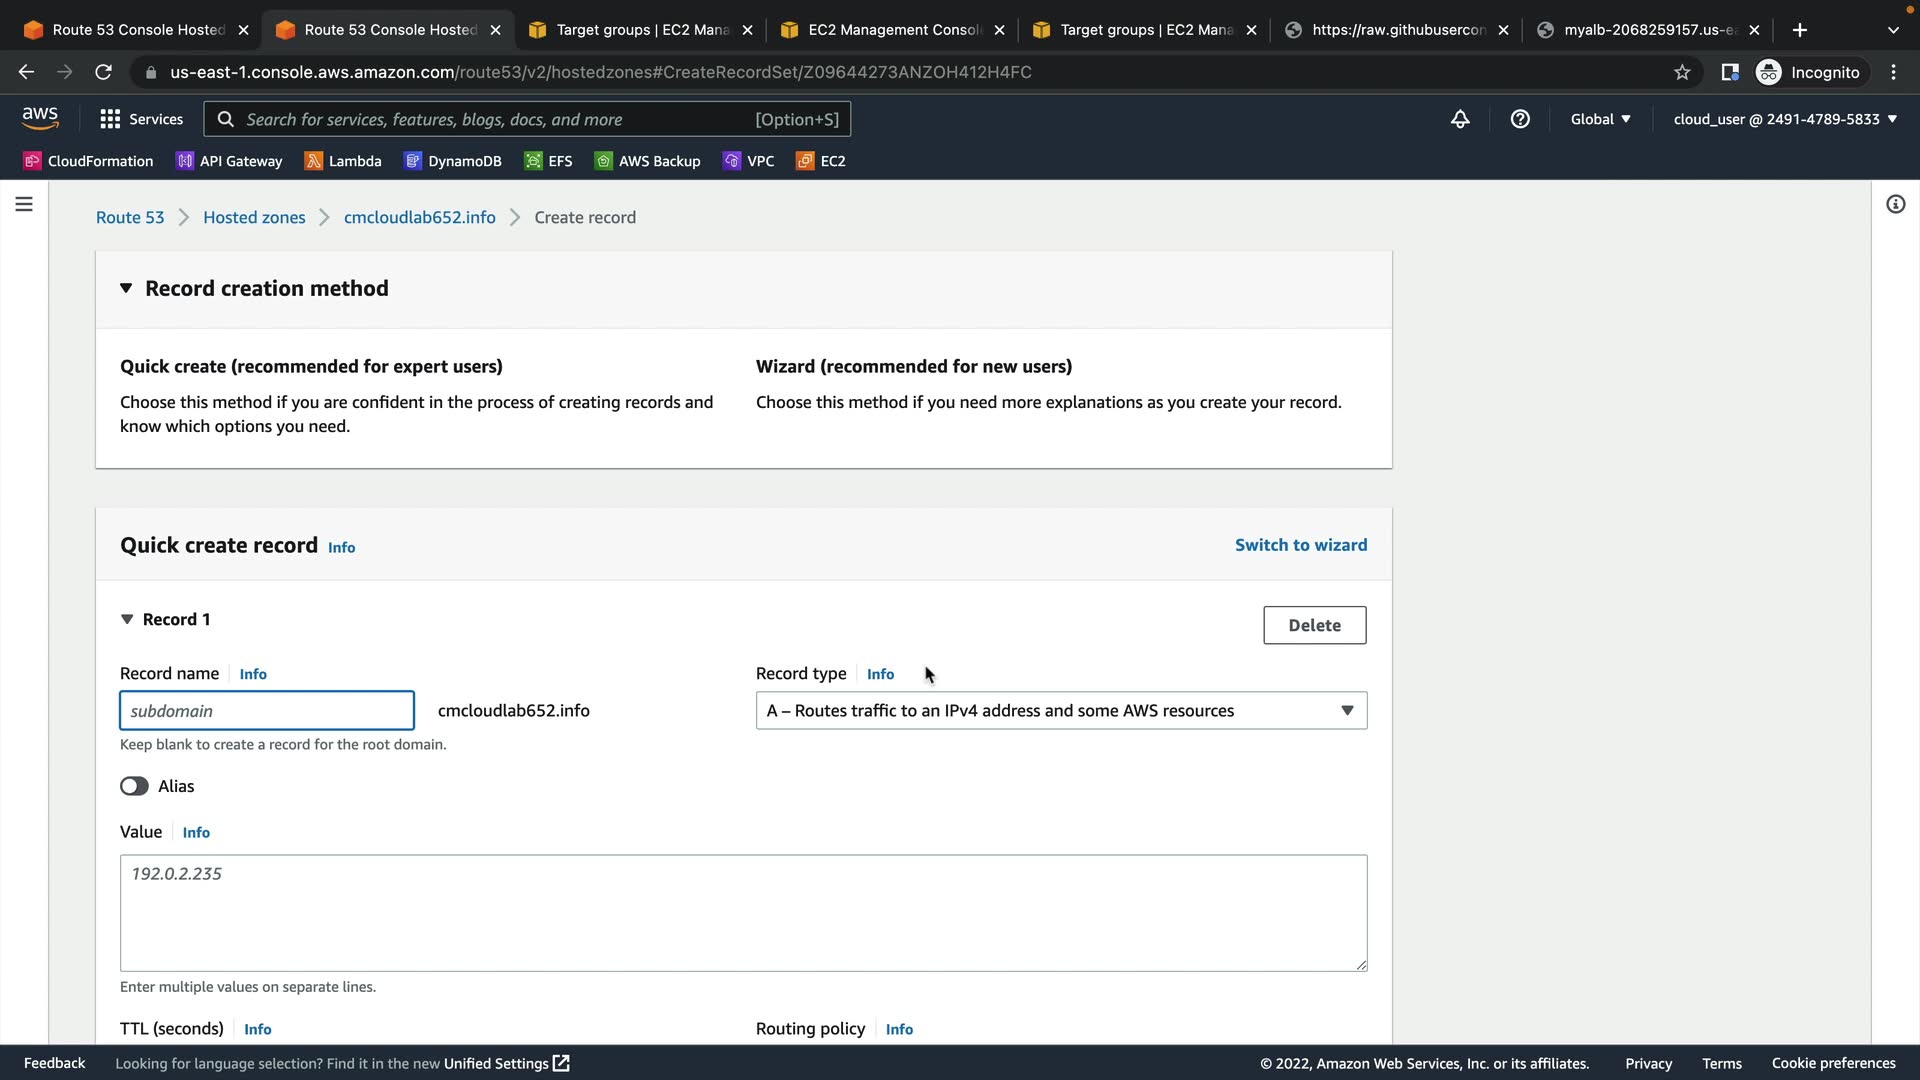This screenshot has width=1920, height=1080.
Task: Click the info panel icon on the right edge
Action: [x=1895, y=204]
